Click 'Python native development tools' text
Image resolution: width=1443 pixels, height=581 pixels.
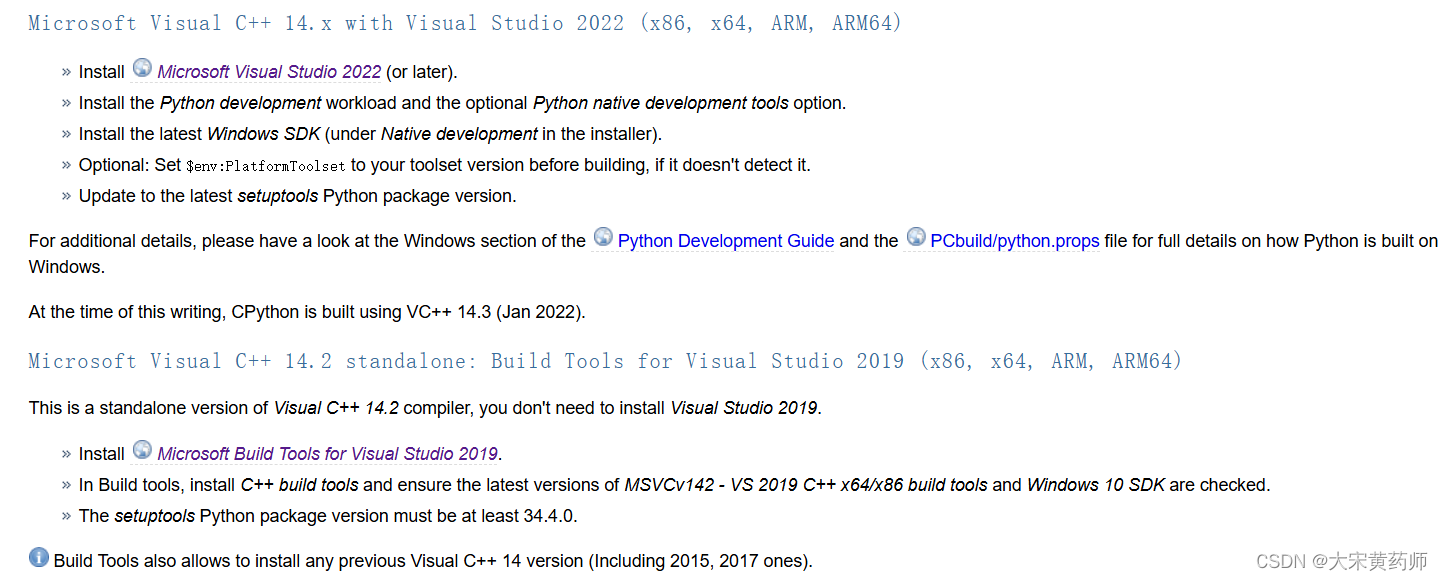pos(661,103)
